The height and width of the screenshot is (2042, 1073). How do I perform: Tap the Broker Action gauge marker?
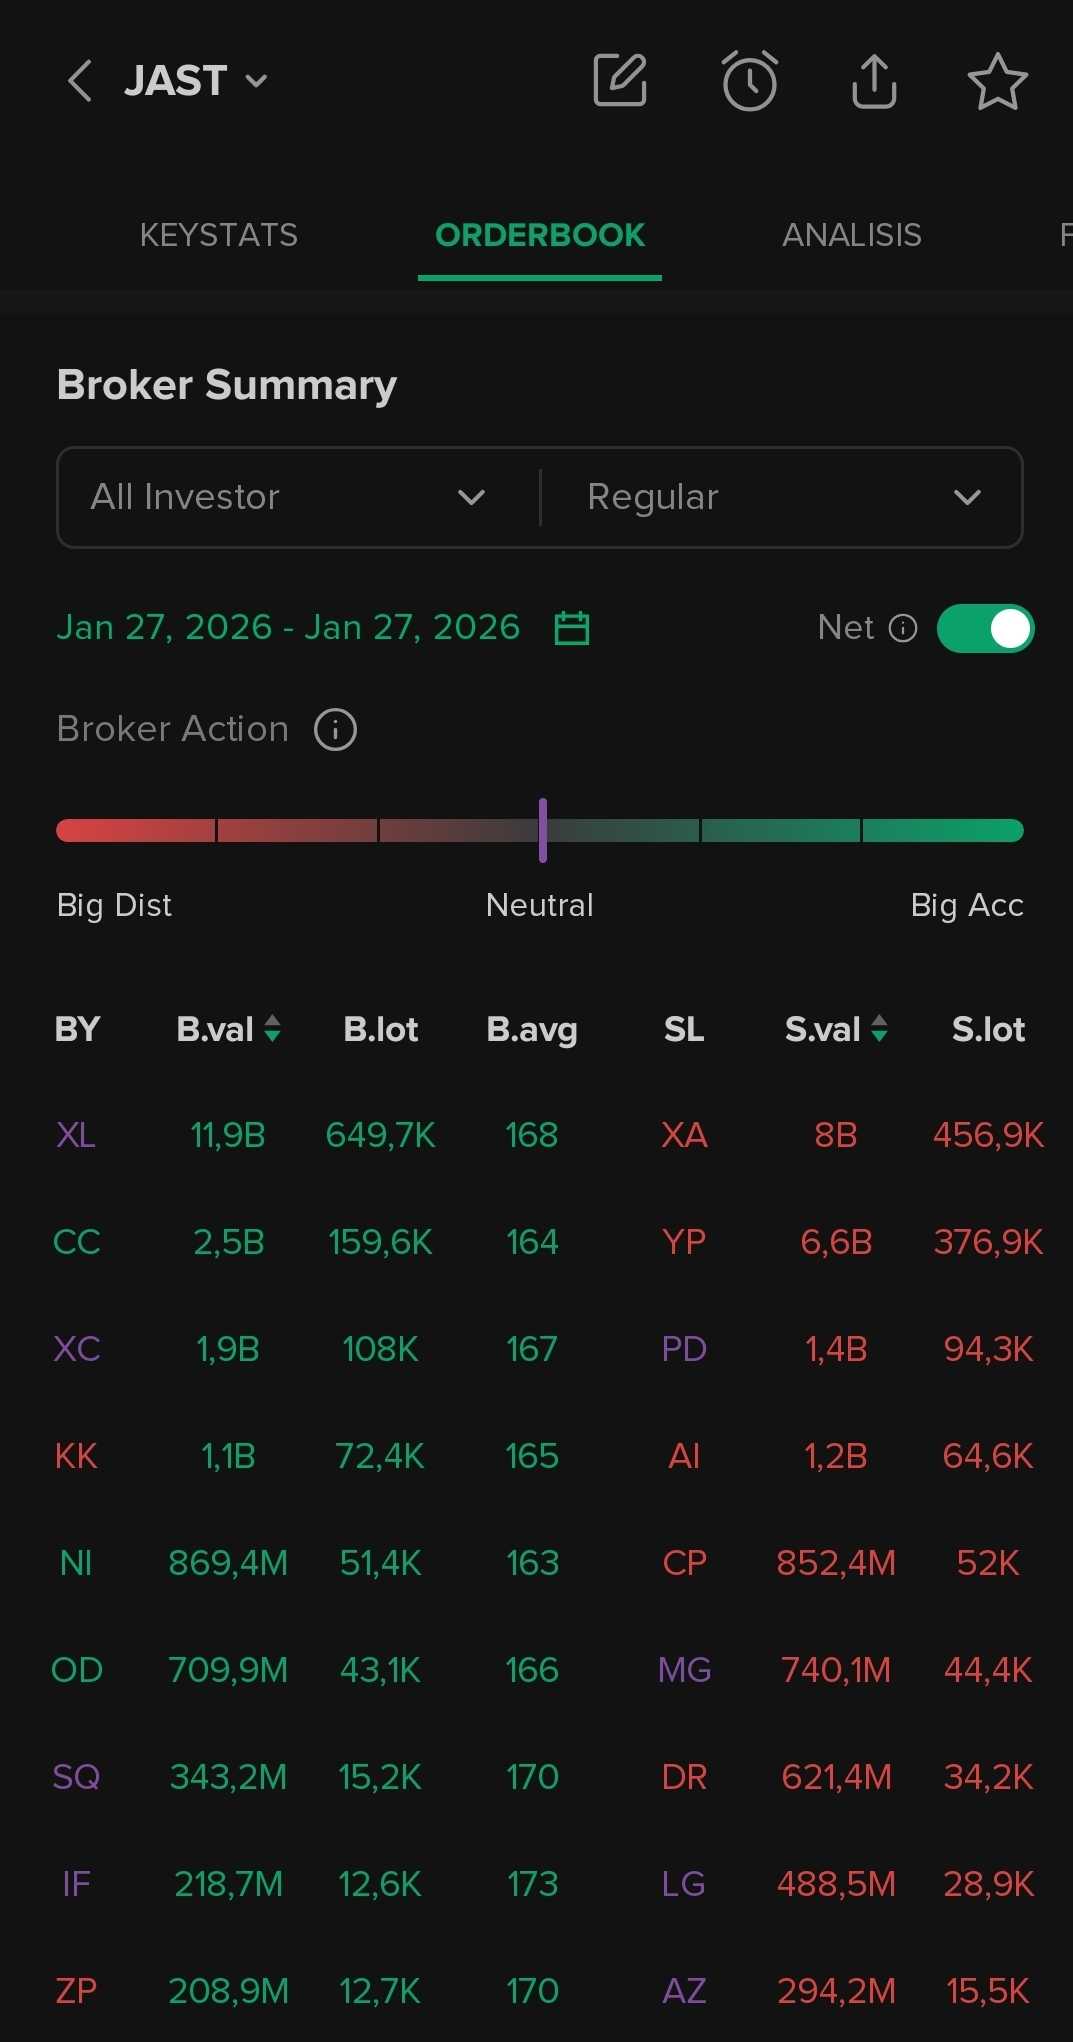point(542,830)
